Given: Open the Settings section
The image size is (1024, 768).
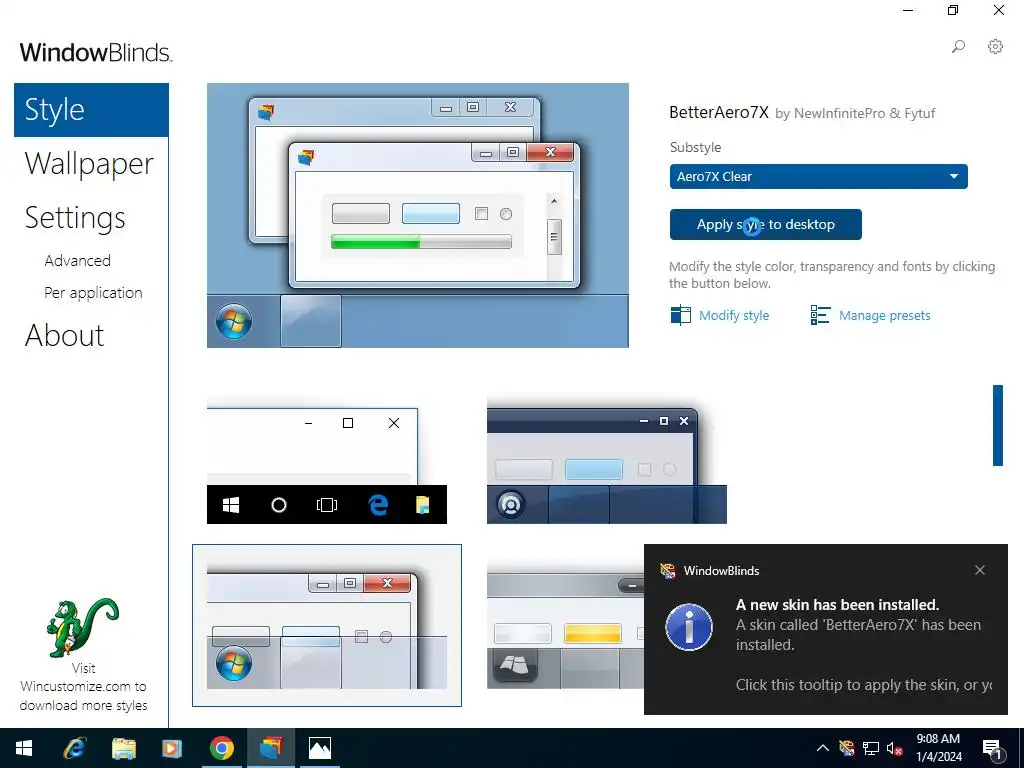Looking at the screenshot, I should [x=75, y=217].
